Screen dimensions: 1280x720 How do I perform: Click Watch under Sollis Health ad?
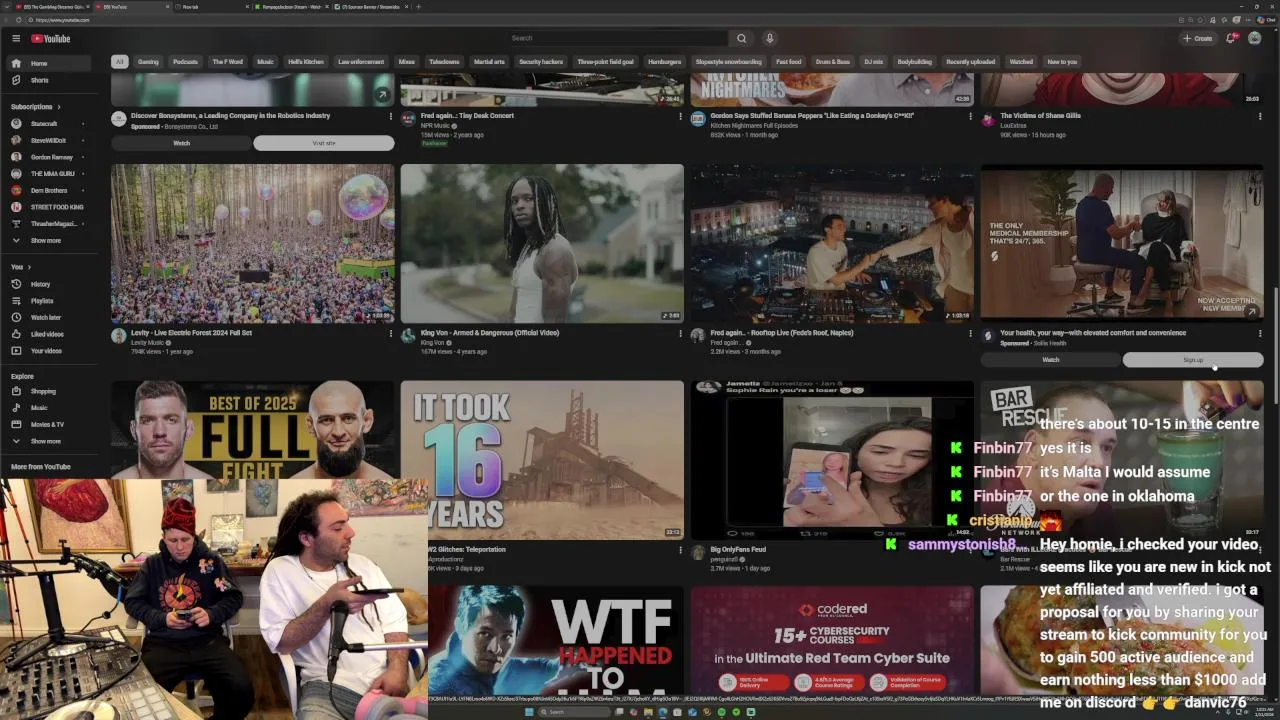1051,360
